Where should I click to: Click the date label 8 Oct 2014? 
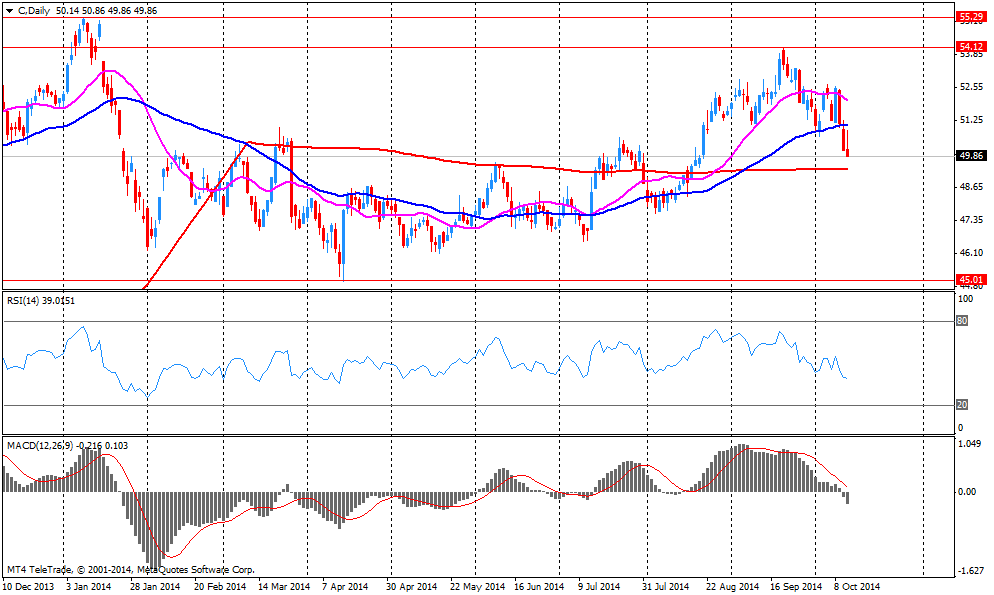[857, 587]
